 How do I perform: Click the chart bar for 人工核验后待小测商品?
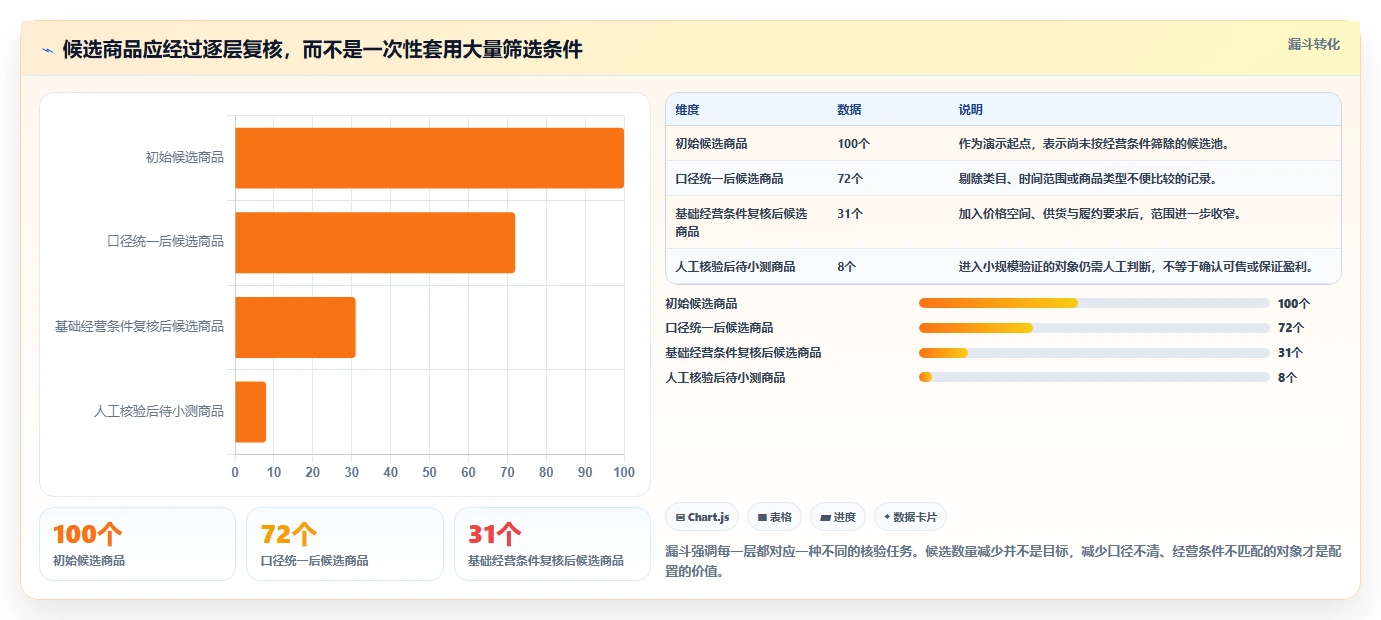[x=250, y=412]
